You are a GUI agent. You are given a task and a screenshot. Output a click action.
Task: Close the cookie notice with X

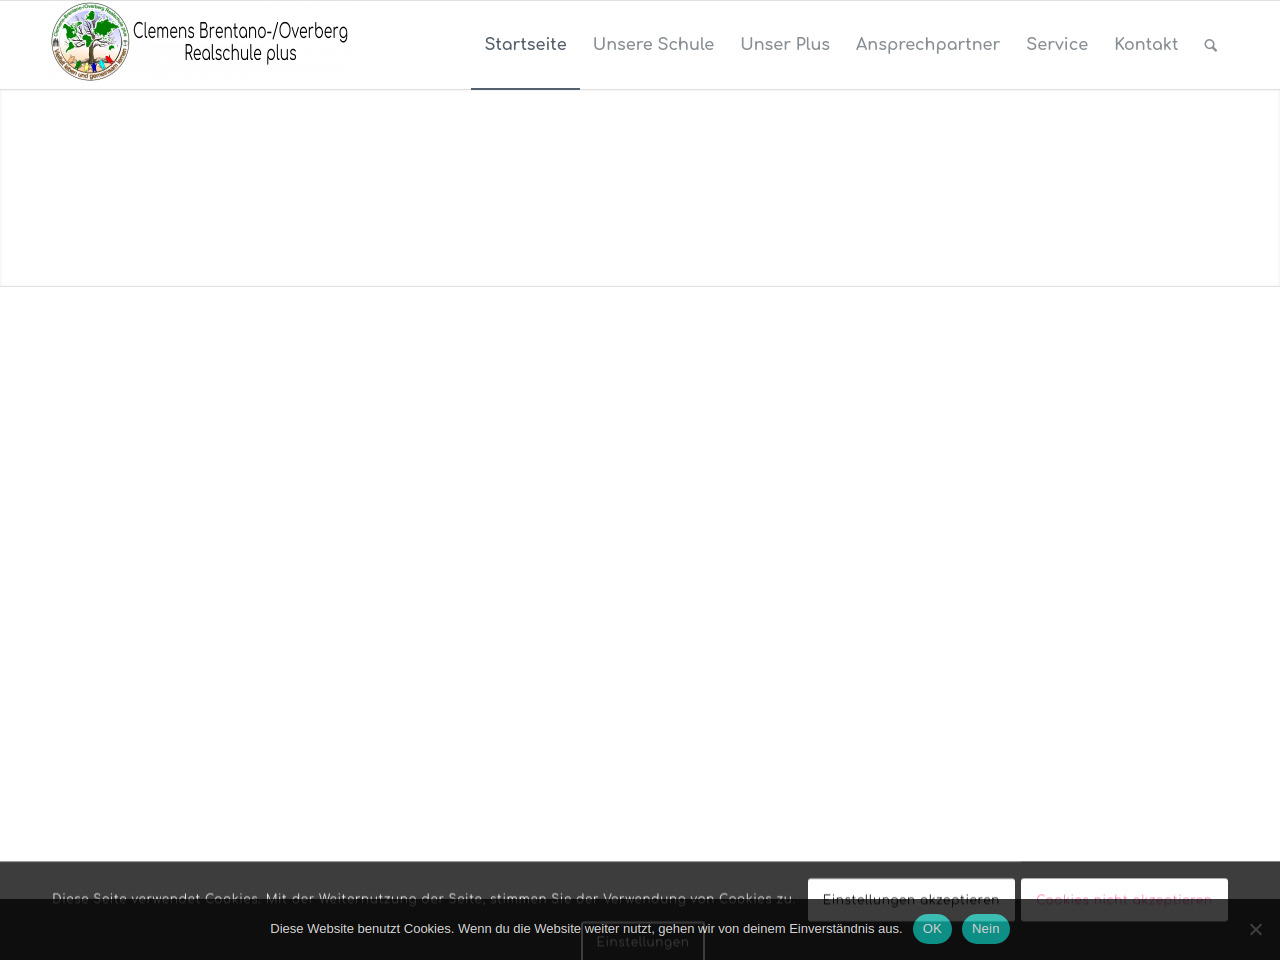1255,929
